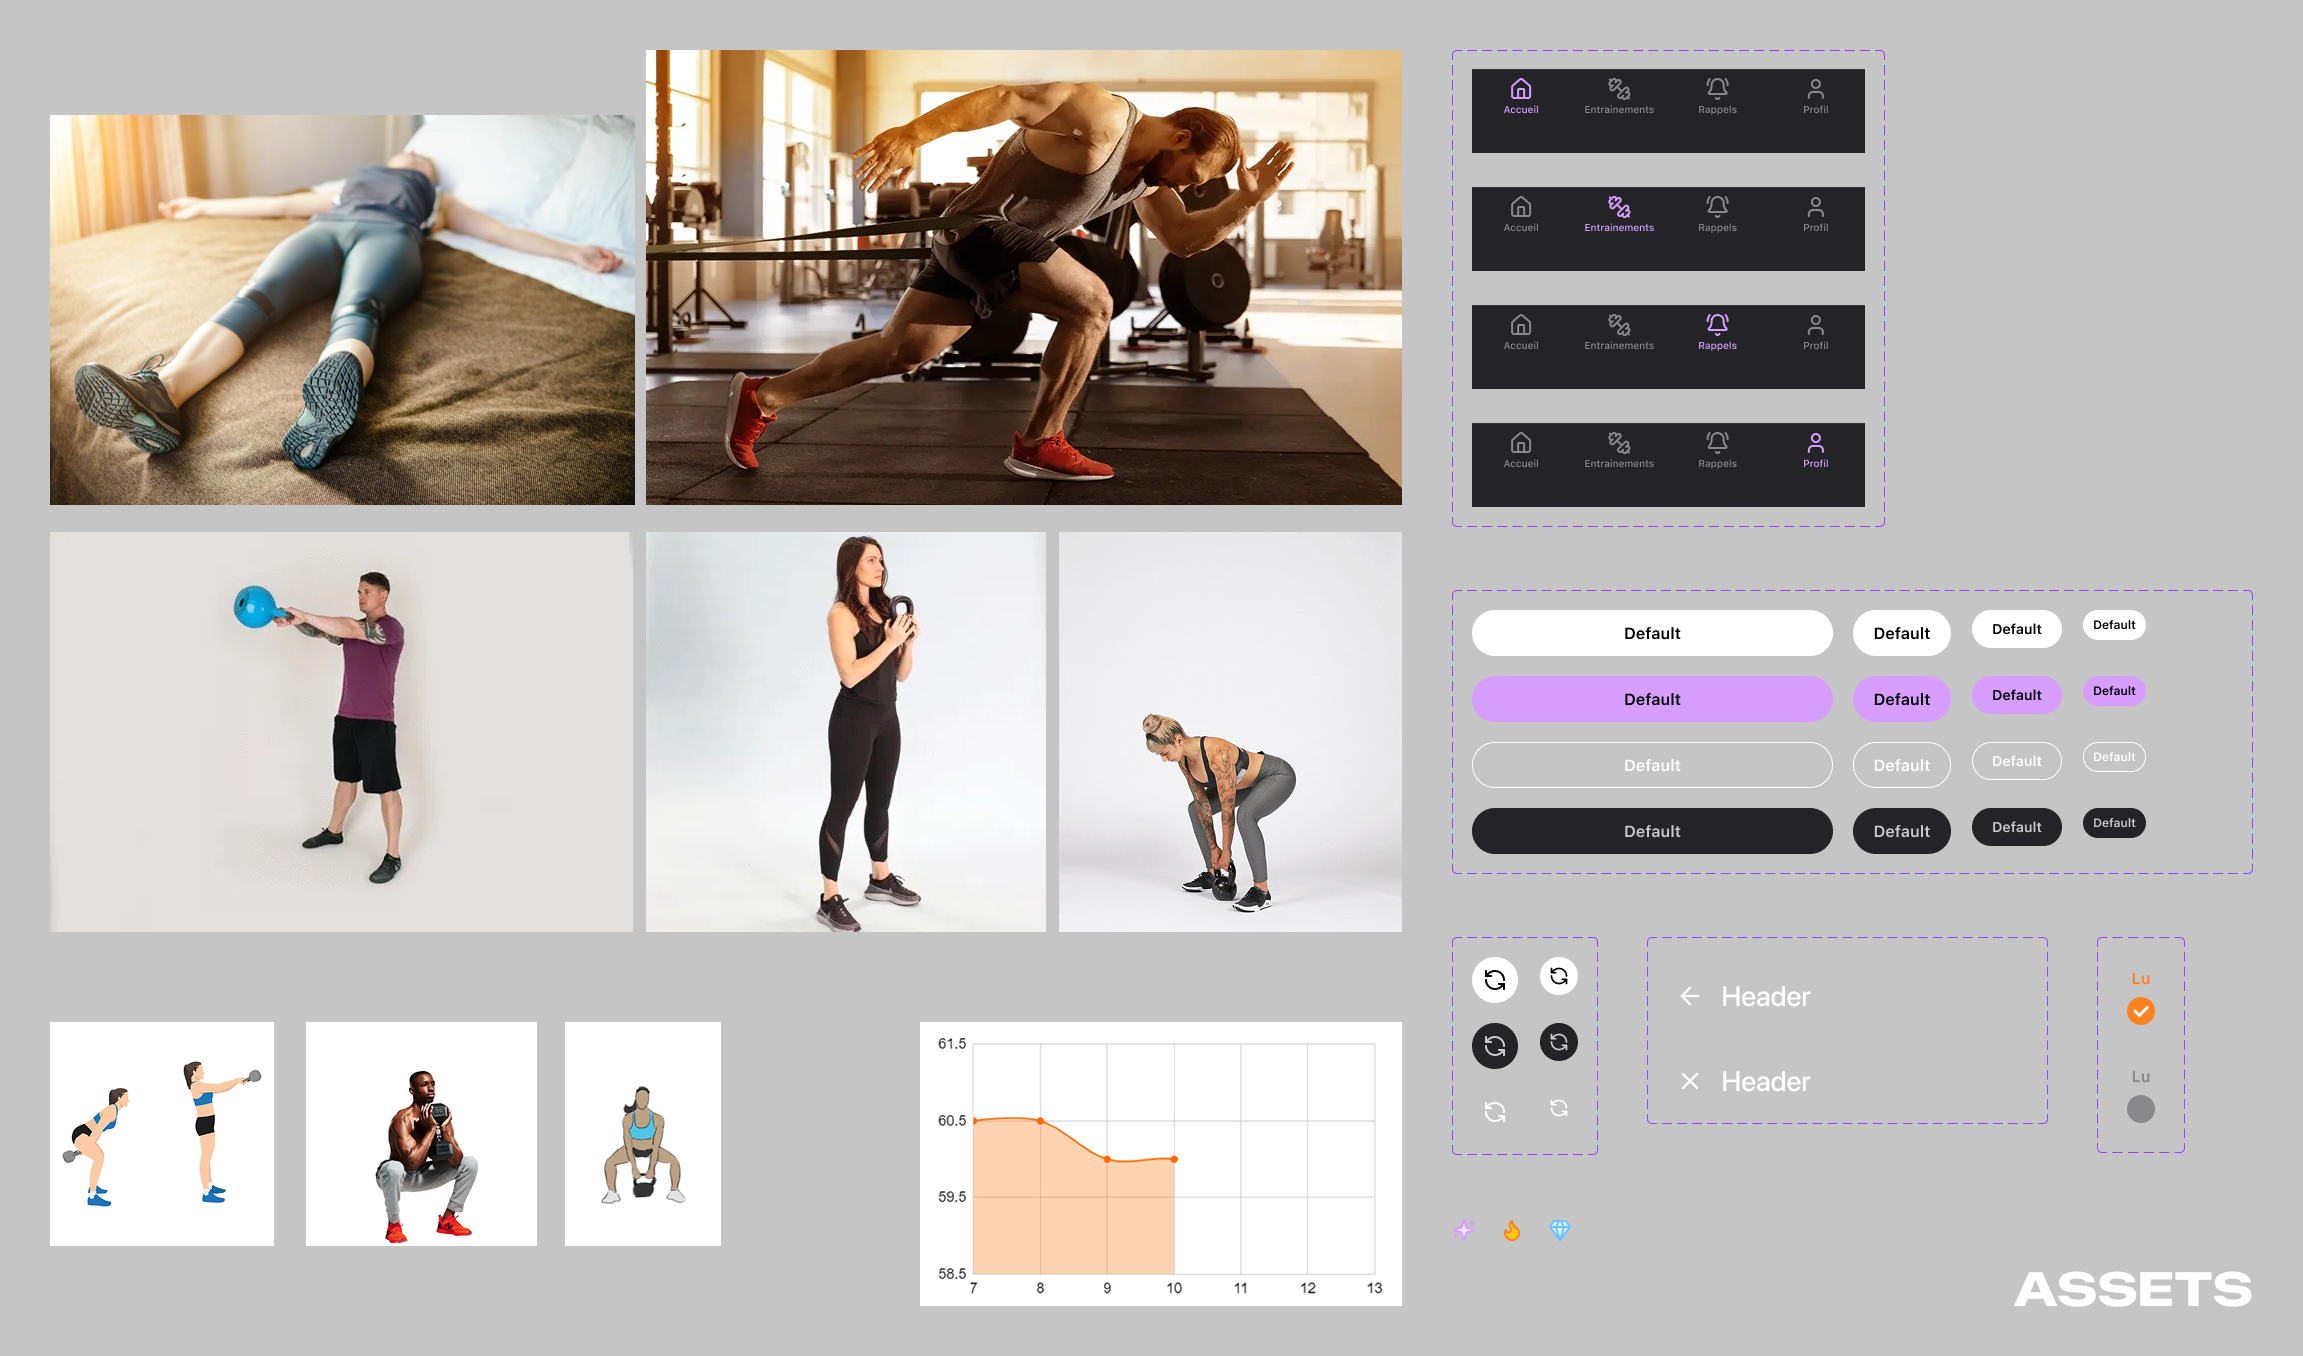This screenshot has height=1356, width=2303.
Task: Click the back arrow beside Header
Action: [1689, 996]
